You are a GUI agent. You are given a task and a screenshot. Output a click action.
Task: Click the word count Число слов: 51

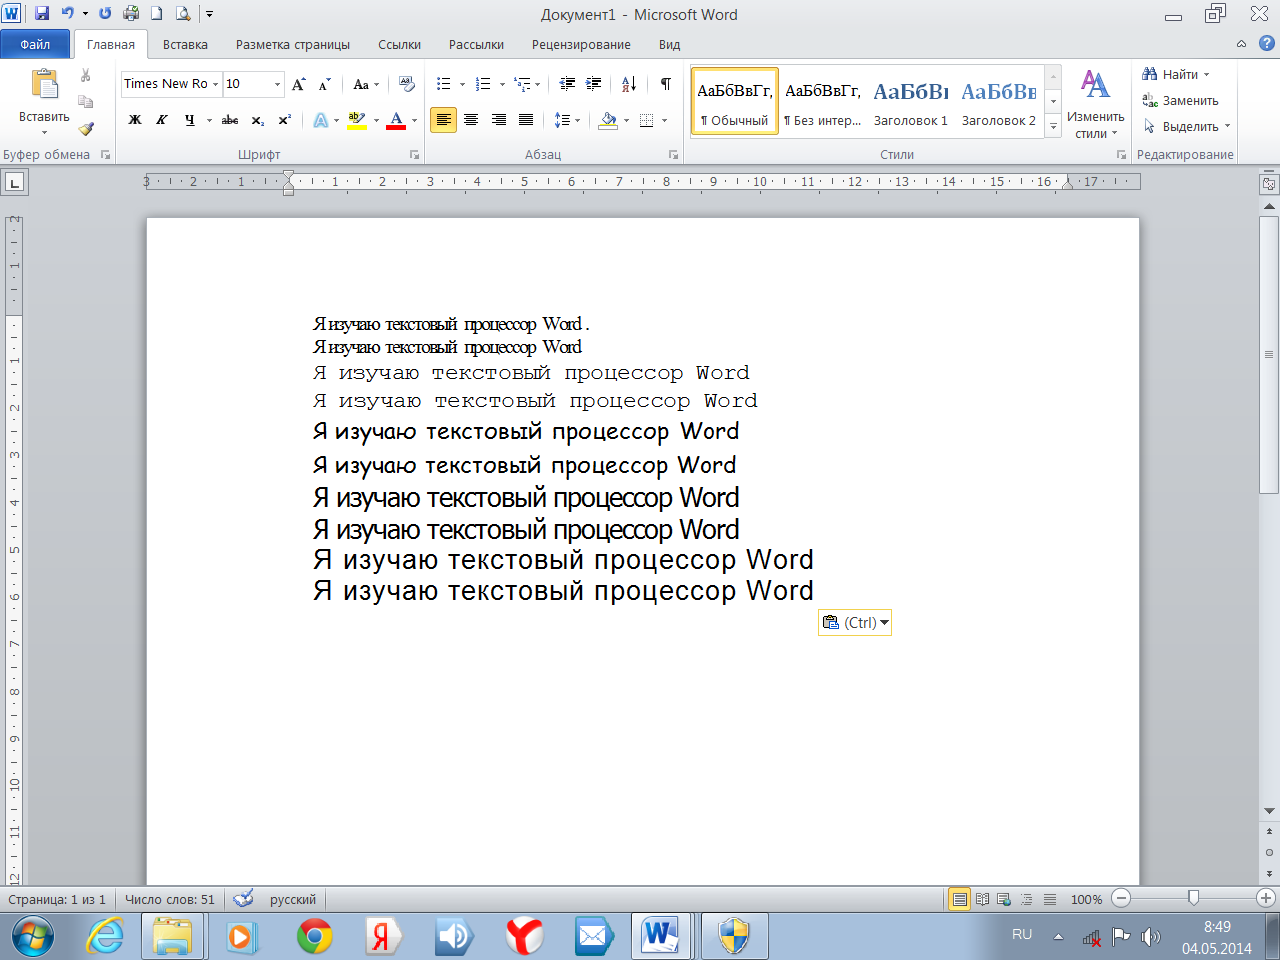[170, 899]
